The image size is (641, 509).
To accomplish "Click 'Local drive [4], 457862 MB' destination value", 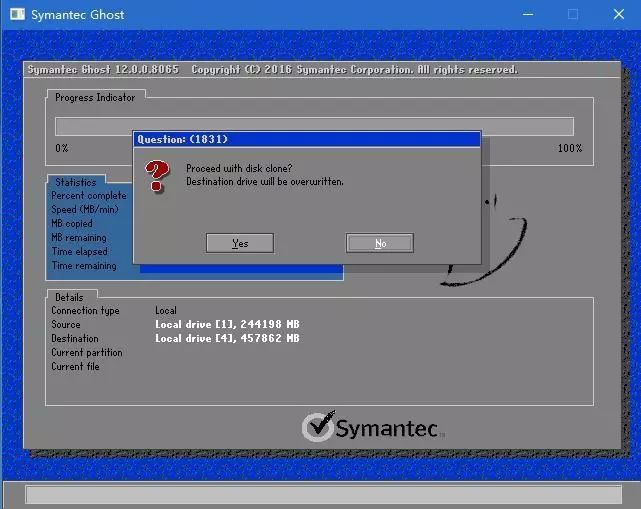I will [227, 338].
